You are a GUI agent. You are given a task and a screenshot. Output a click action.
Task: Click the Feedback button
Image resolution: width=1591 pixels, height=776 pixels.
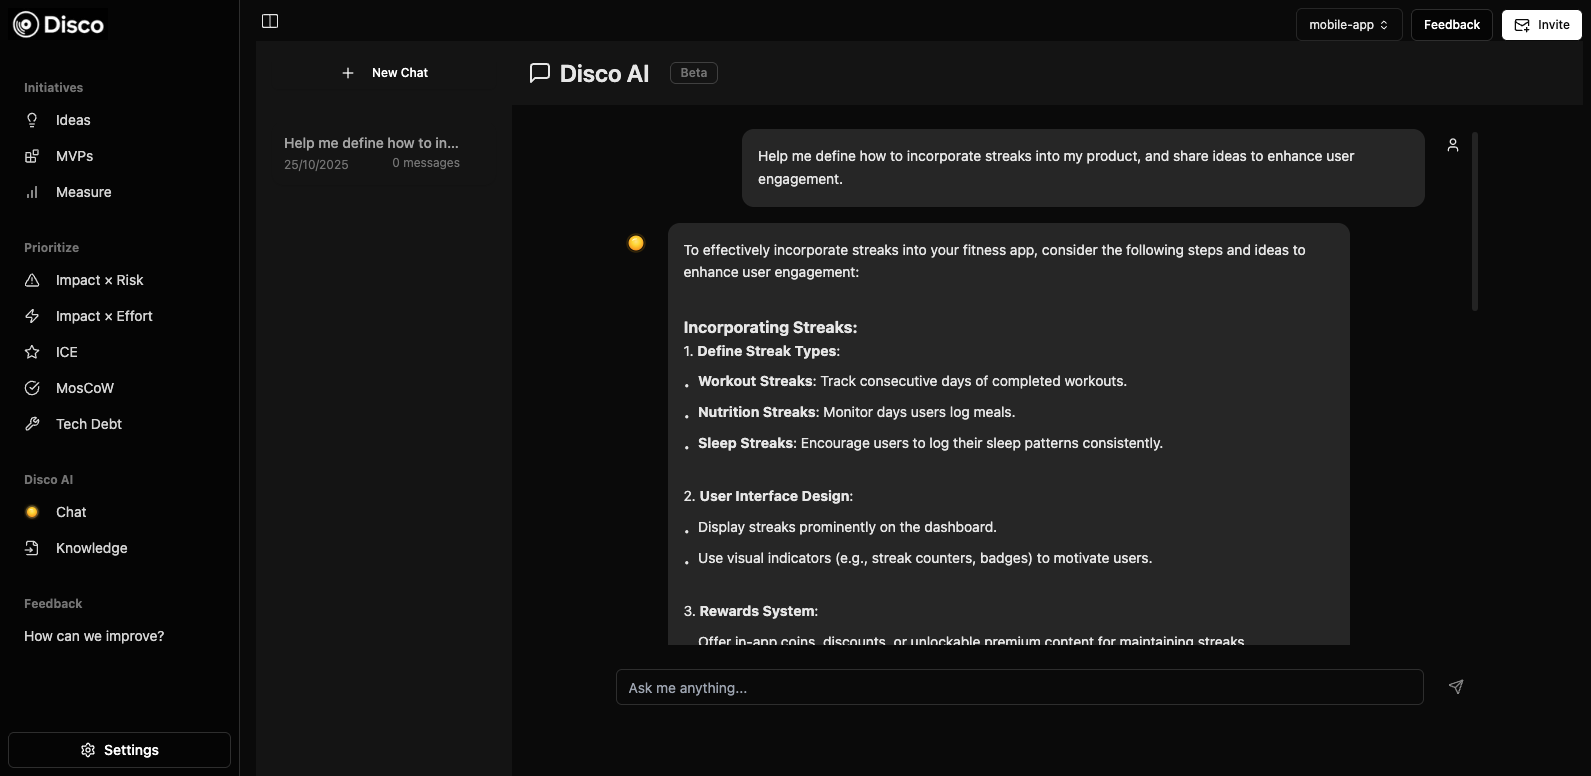[1451, 25]
